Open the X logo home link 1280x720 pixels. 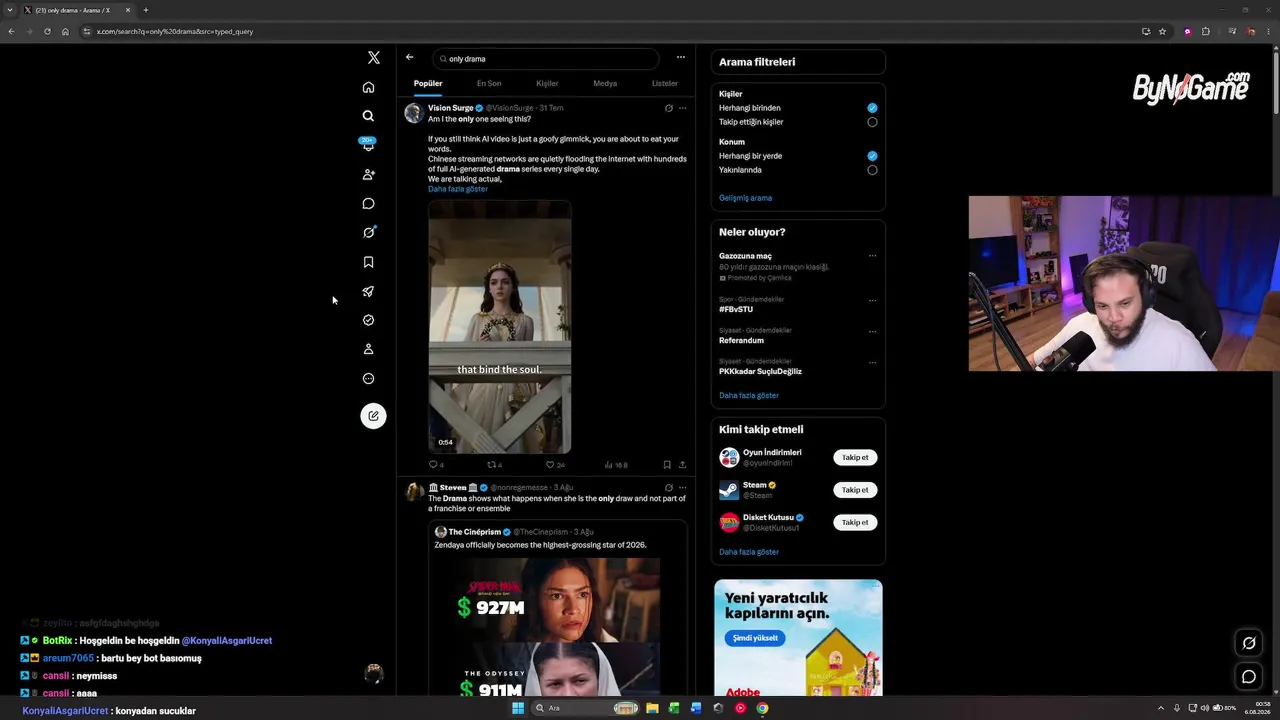click(x=373, y=58)
